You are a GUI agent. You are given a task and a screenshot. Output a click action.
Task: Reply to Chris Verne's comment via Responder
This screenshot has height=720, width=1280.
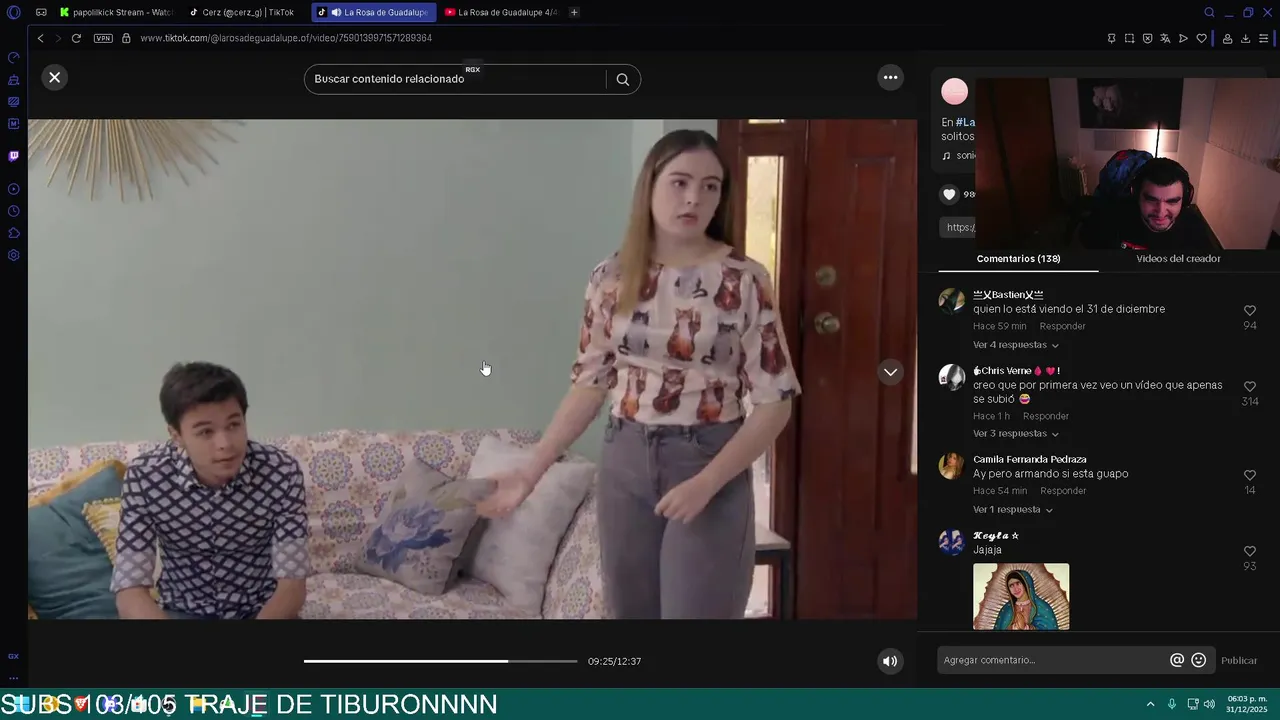click(1046, 416)
